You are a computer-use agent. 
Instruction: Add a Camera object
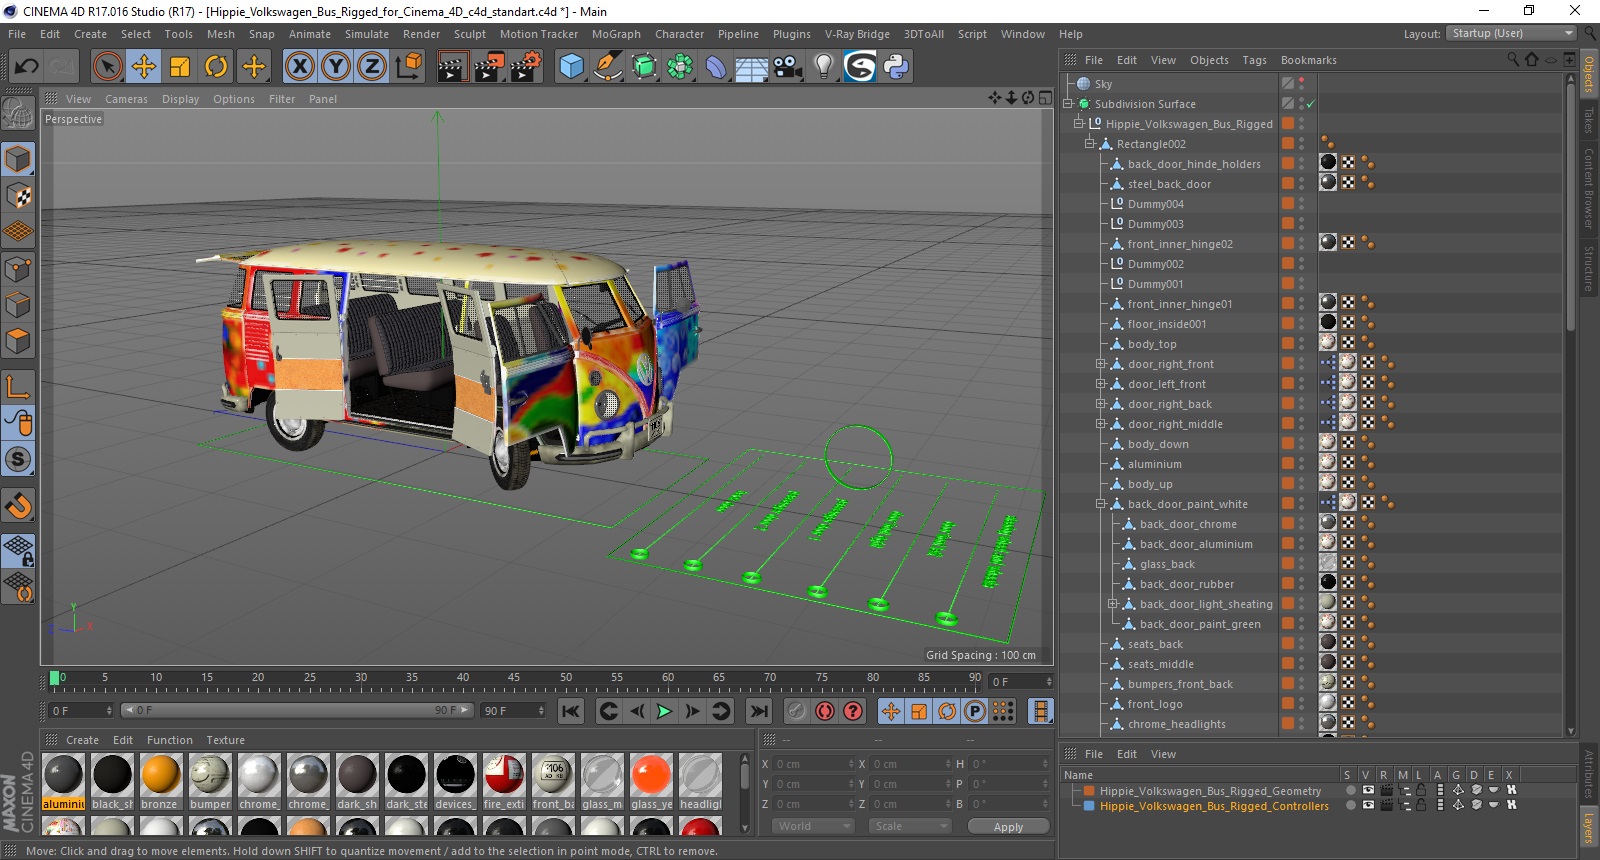[787, 67]
